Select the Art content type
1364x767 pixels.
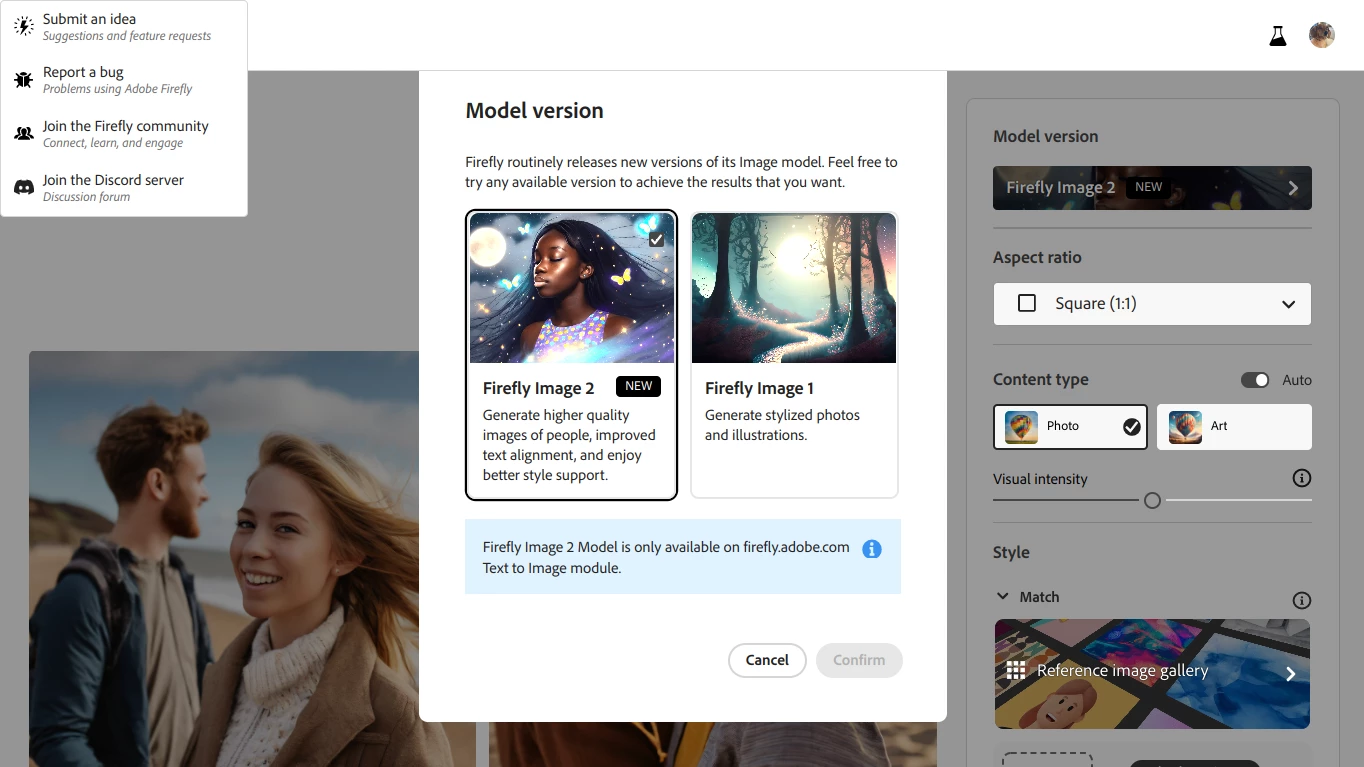click(x=1234, y=427)
